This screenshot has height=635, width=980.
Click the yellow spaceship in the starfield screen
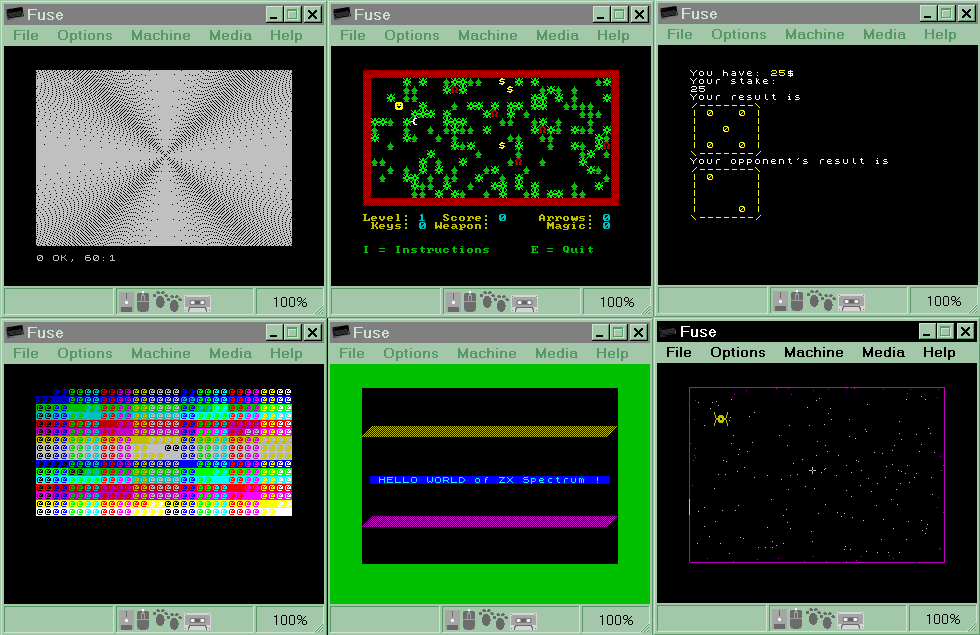(720, 419)
